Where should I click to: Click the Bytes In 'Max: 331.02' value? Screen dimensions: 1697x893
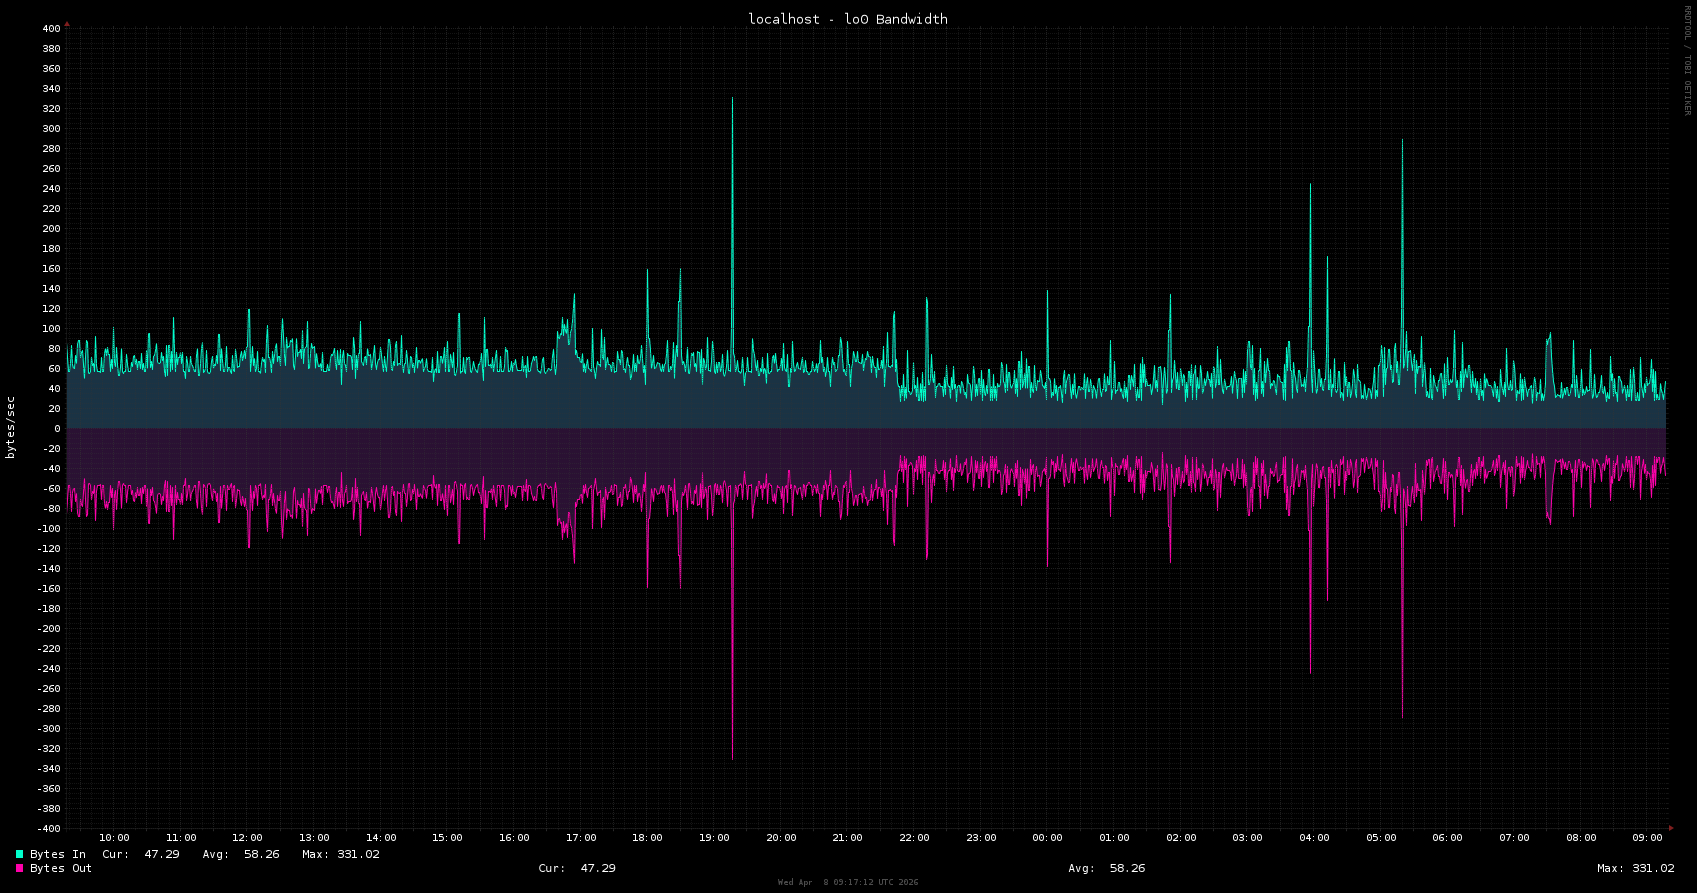(x=340, y=854)
